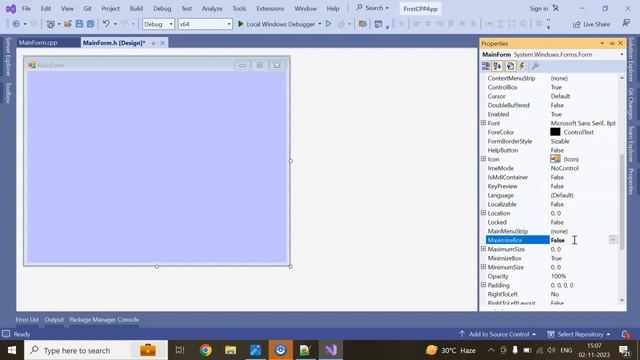Expand the Location property node
Viewport: 640px width, 360px height.
[x=483, y=213]
